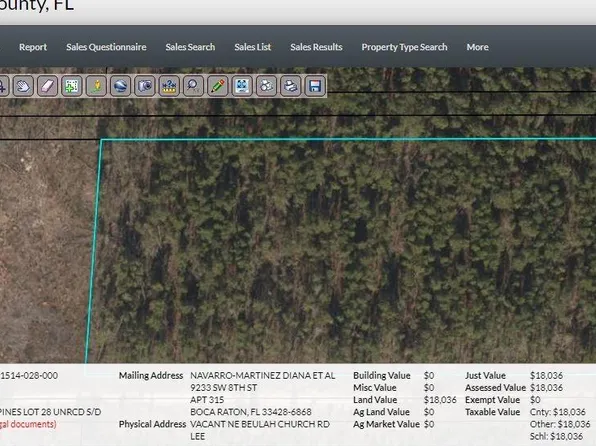The width and height of the screenshot is (596, 446).
Task: Click the partially visible zoom tool icon
Action: 3,86
